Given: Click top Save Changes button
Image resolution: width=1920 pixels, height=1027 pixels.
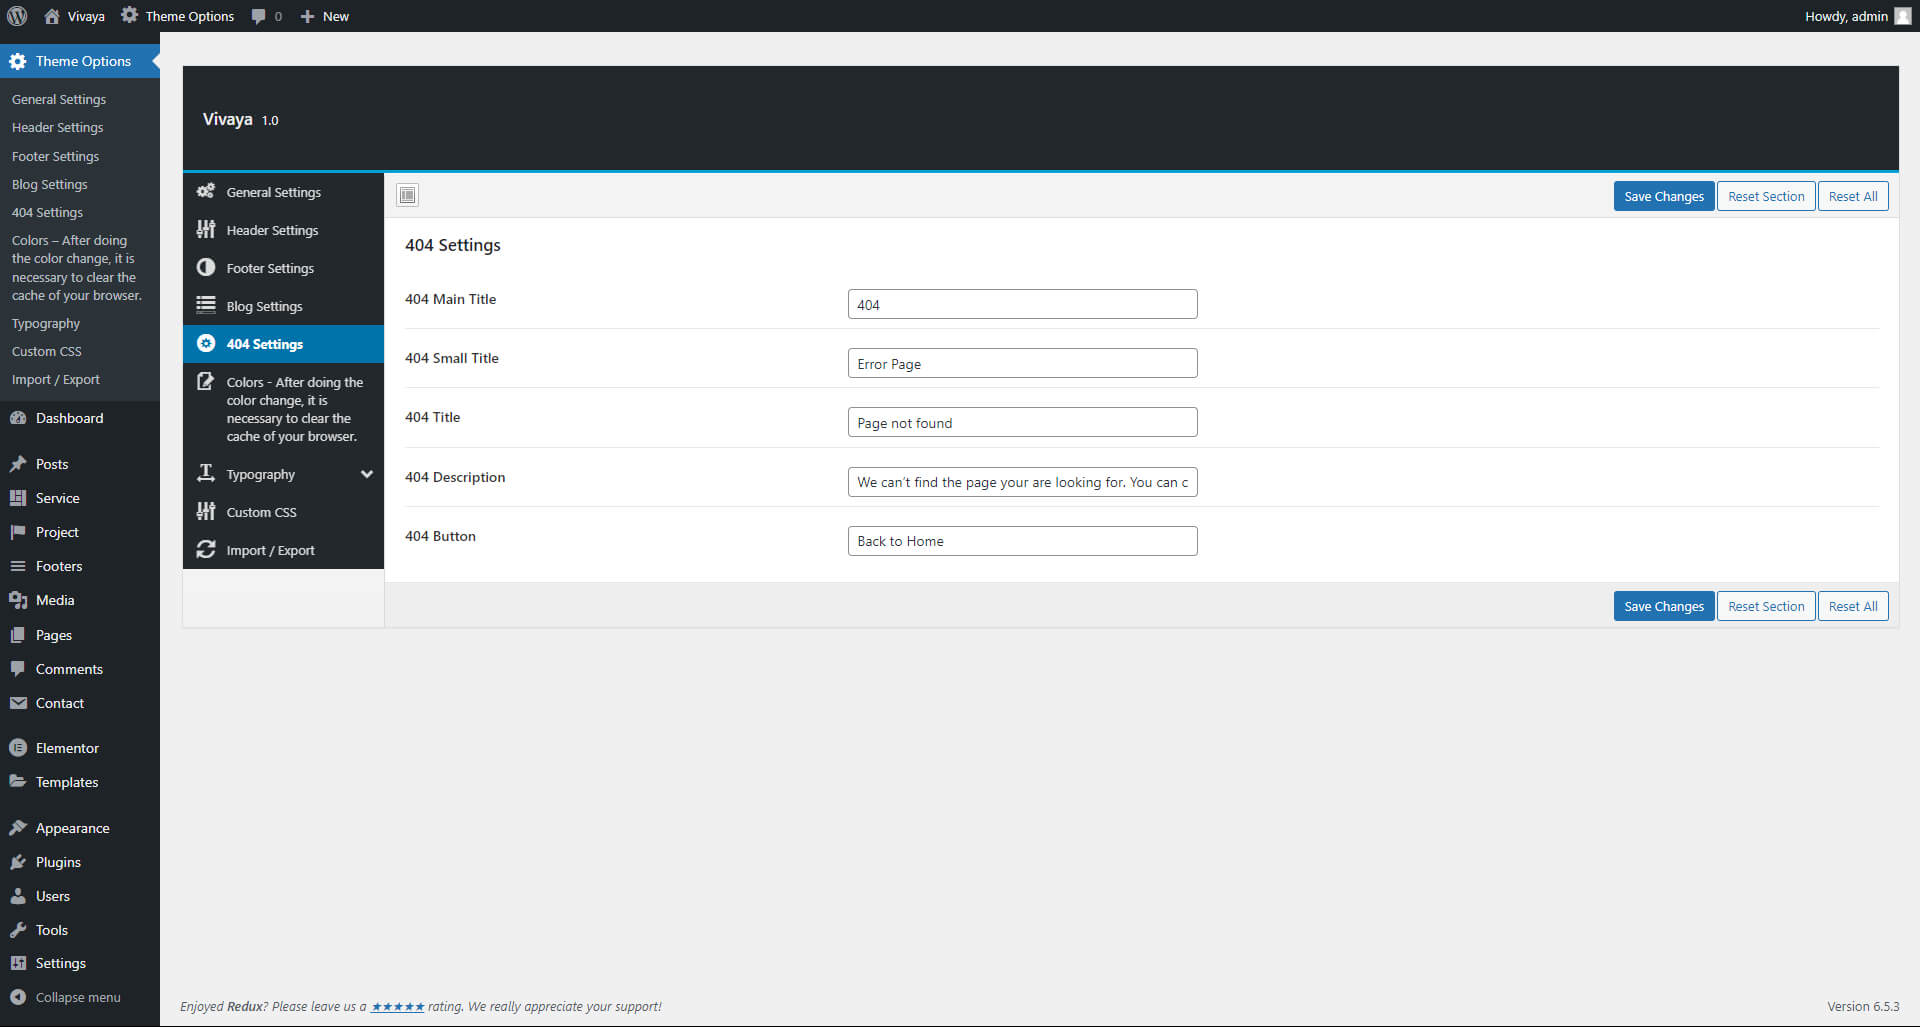Looking at the screenshot, I should click(1663, 196).
